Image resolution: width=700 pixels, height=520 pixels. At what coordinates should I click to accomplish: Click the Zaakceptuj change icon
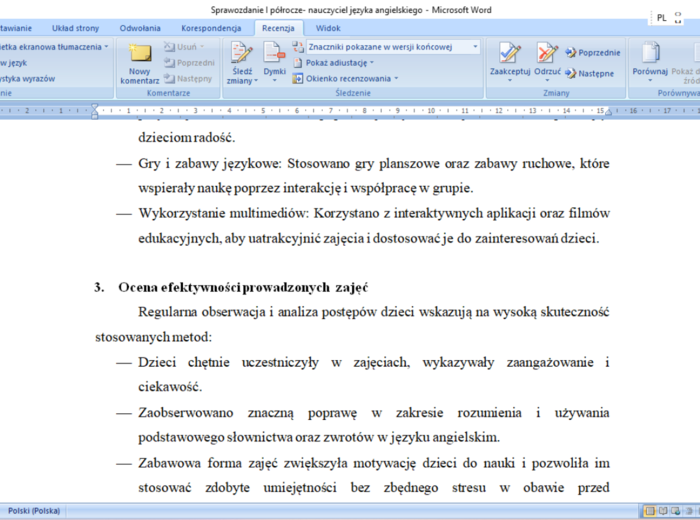pos(510,54)
